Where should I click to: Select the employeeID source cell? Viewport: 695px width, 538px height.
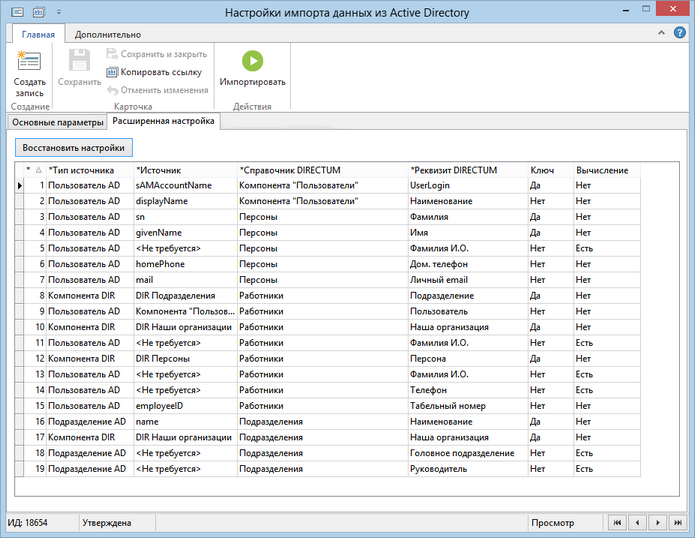pyautogui.click(x=185, y=406)
